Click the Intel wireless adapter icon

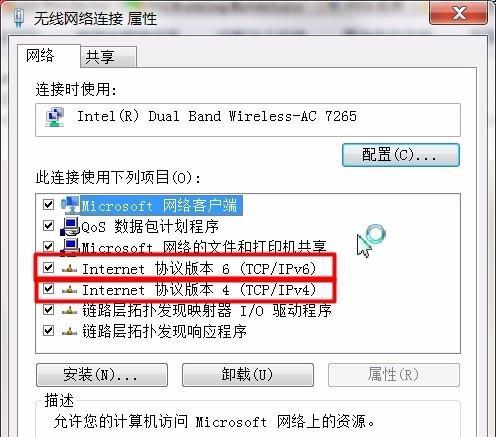[55, 117]
